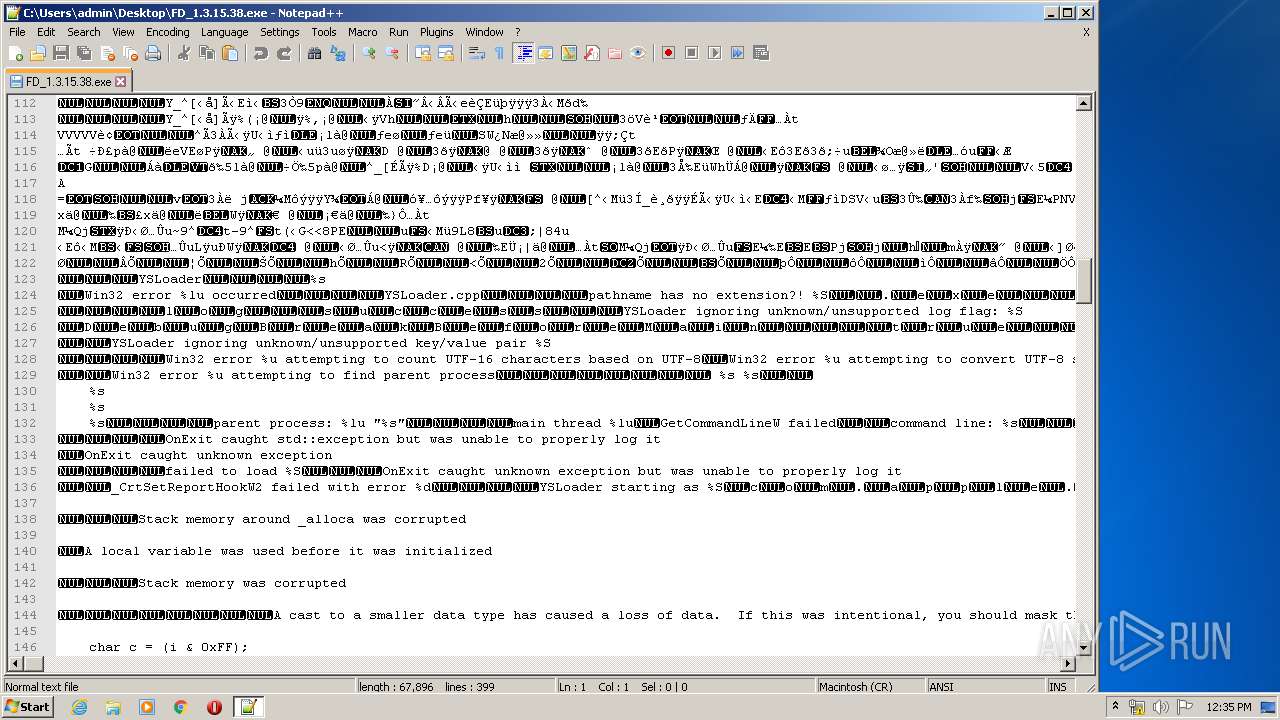Click the vertical scrollbar thumb
Viewport: 1280px width, 720px height.
pyautogui.click(x=1084, y=281)
